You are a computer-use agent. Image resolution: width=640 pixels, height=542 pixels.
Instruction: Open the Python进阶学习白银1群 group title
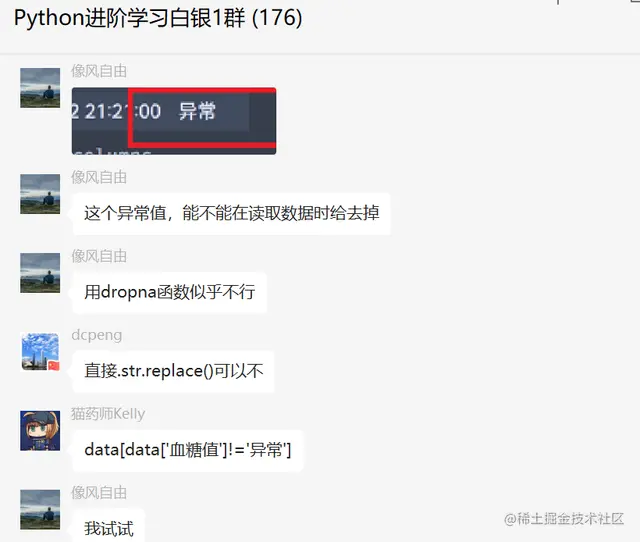tap(158, 18)
